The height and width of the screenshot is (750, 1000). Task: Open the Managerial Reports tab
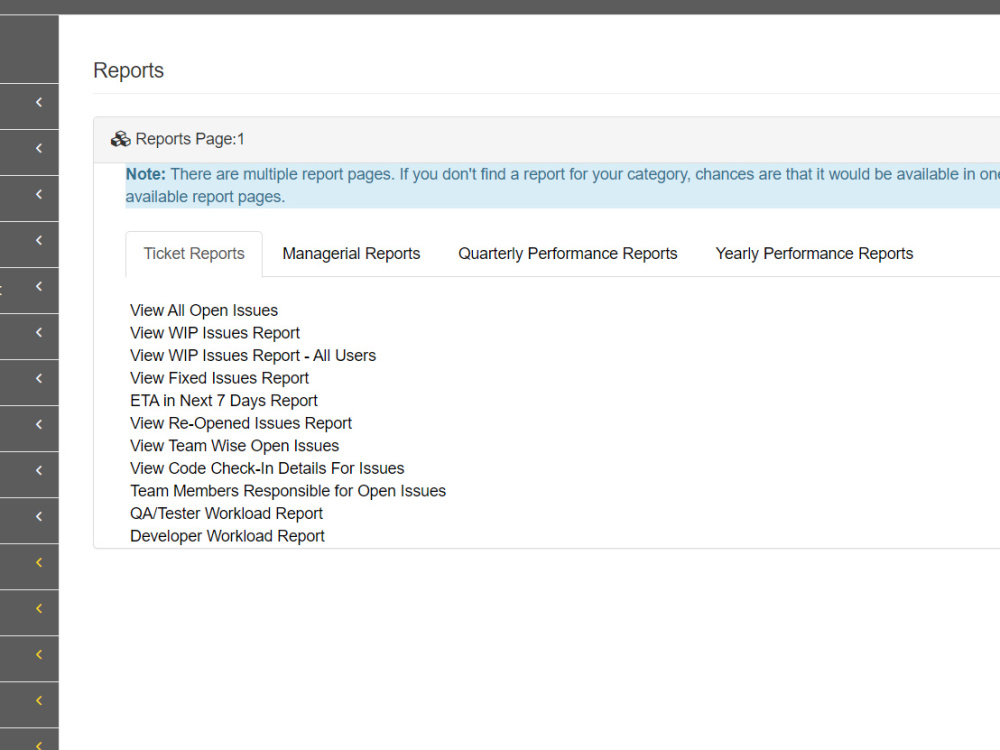[x=351, y=254]
